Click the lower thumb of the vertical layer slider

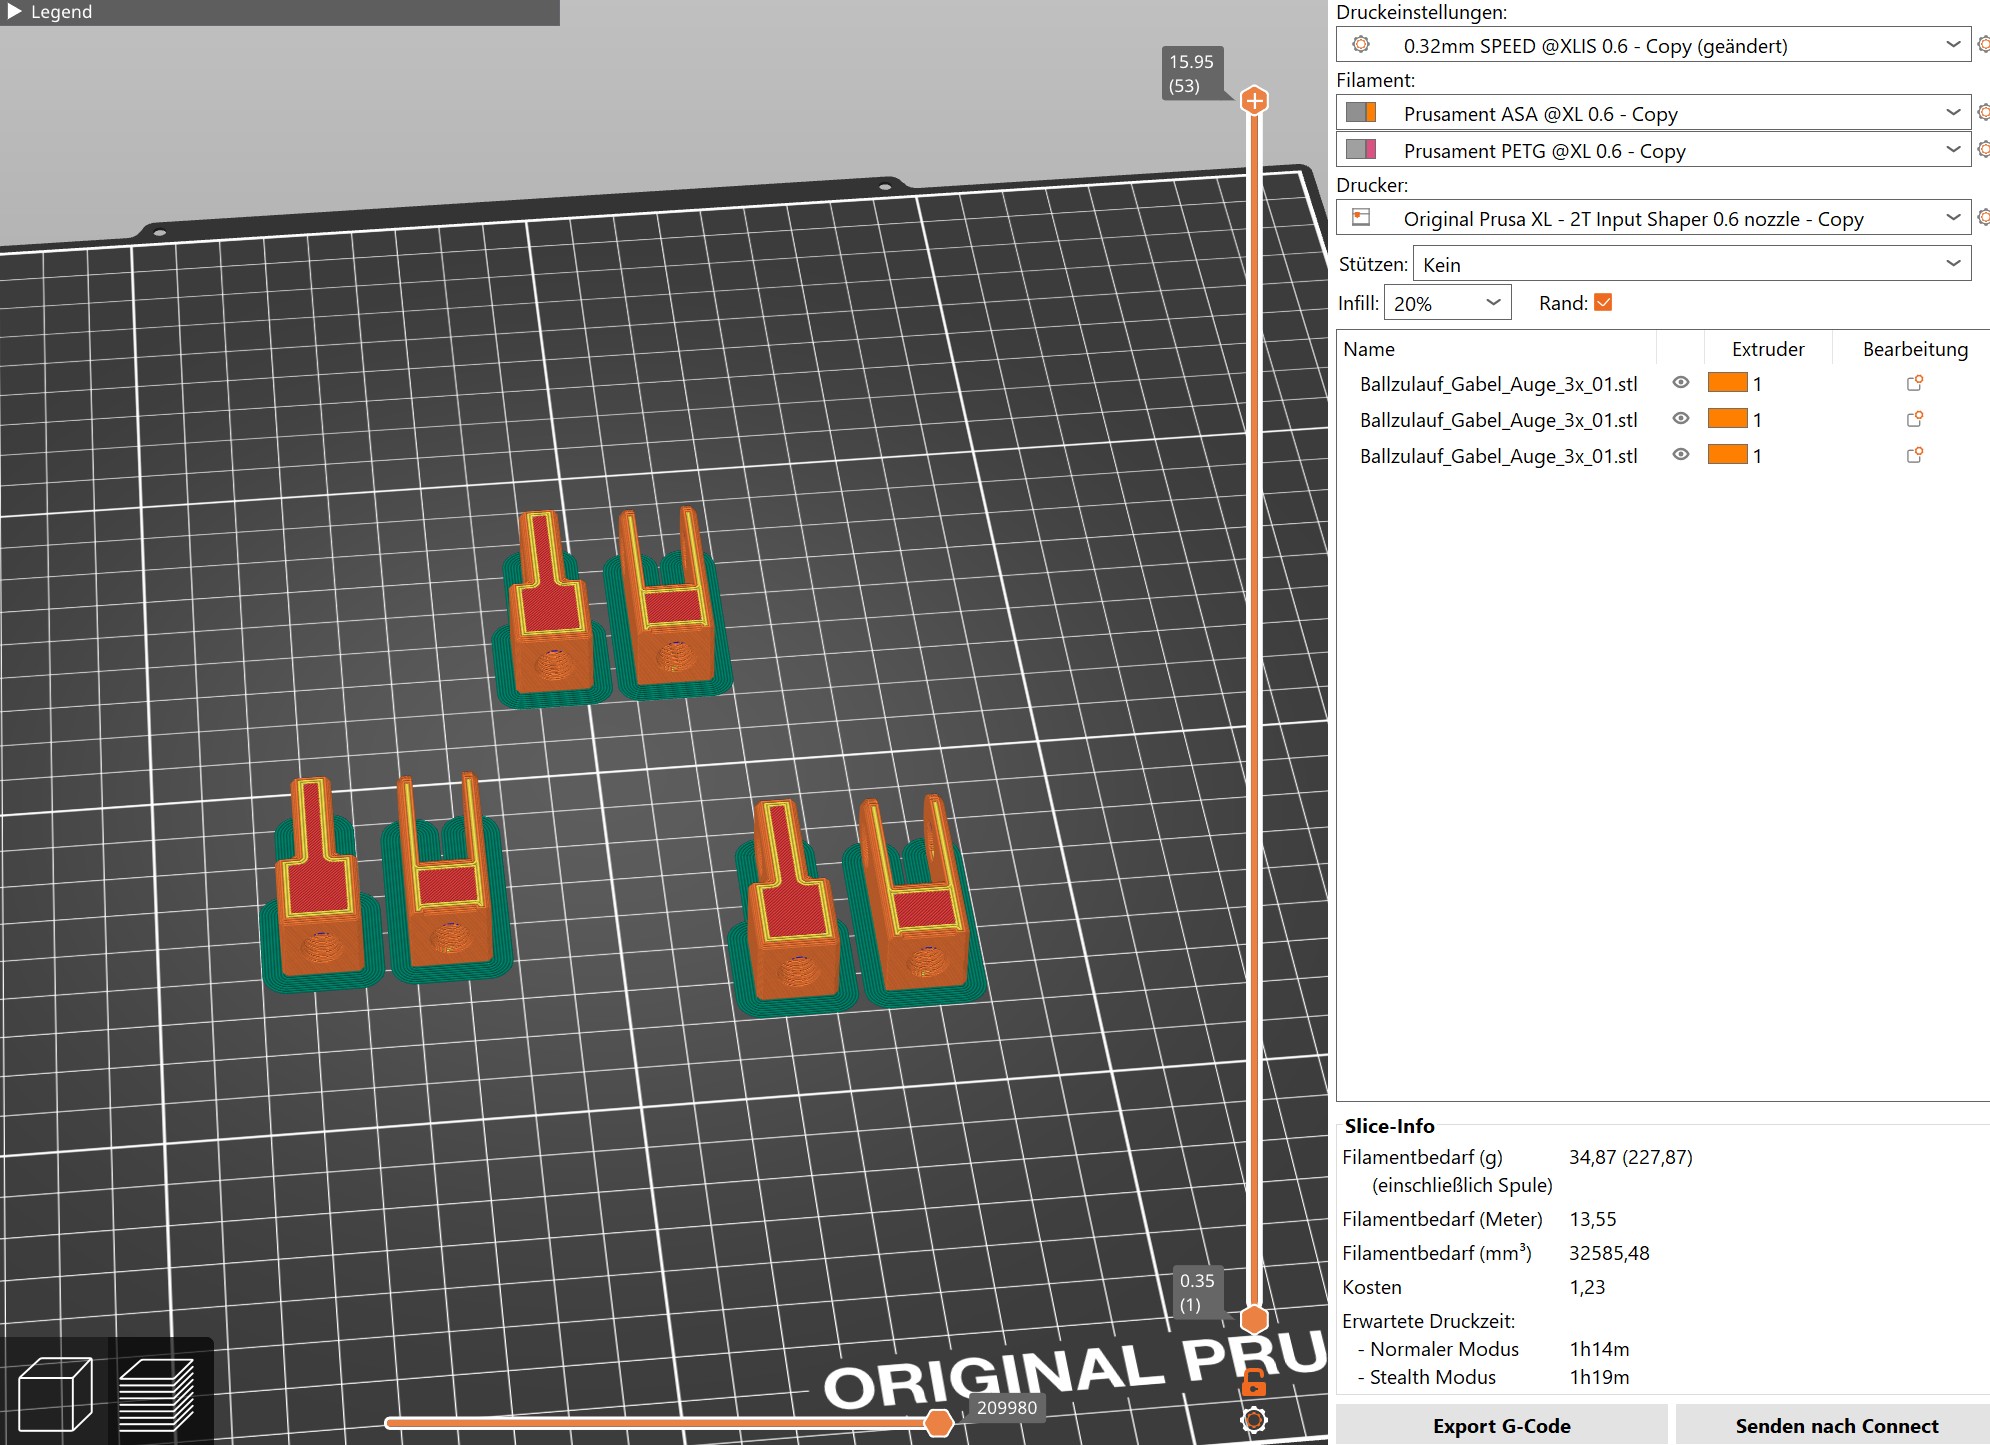pos(1254,1319)
